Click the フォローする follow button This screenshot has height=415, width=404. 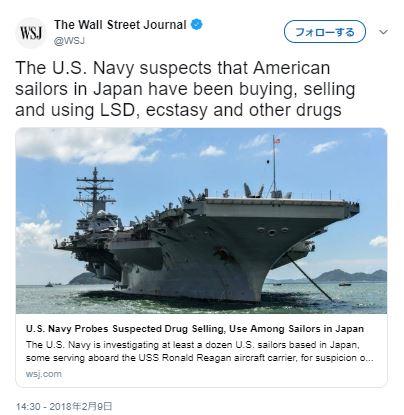325,32
